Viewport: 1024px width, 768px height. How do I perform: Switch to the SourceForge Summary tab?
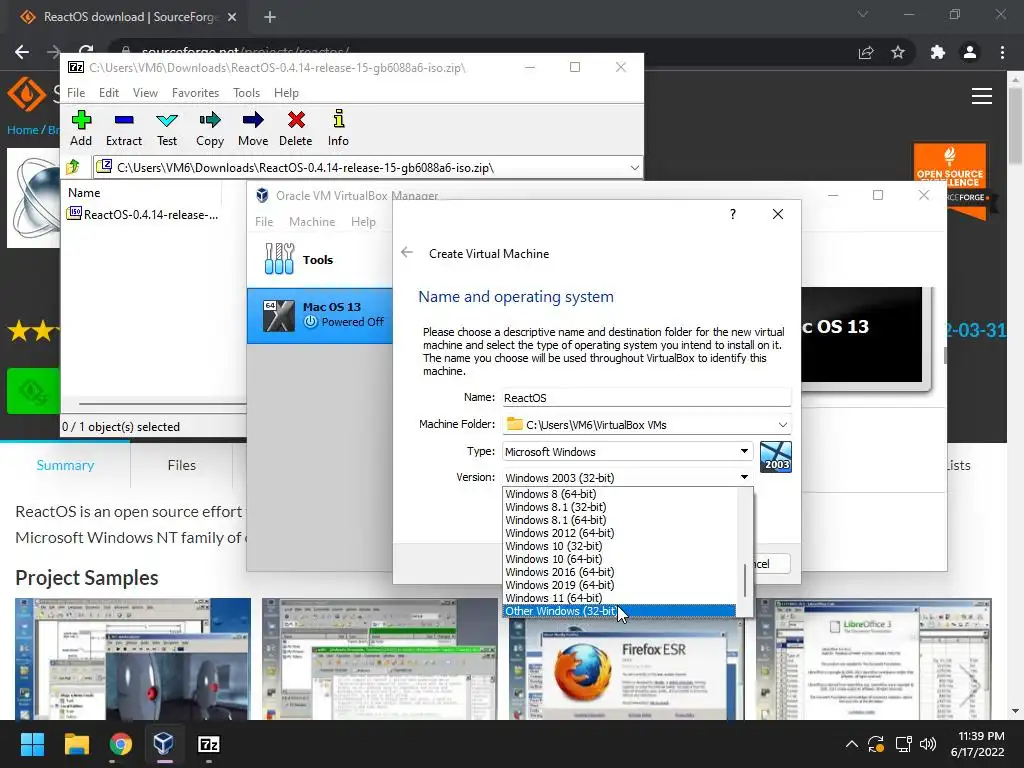point(65,465)
